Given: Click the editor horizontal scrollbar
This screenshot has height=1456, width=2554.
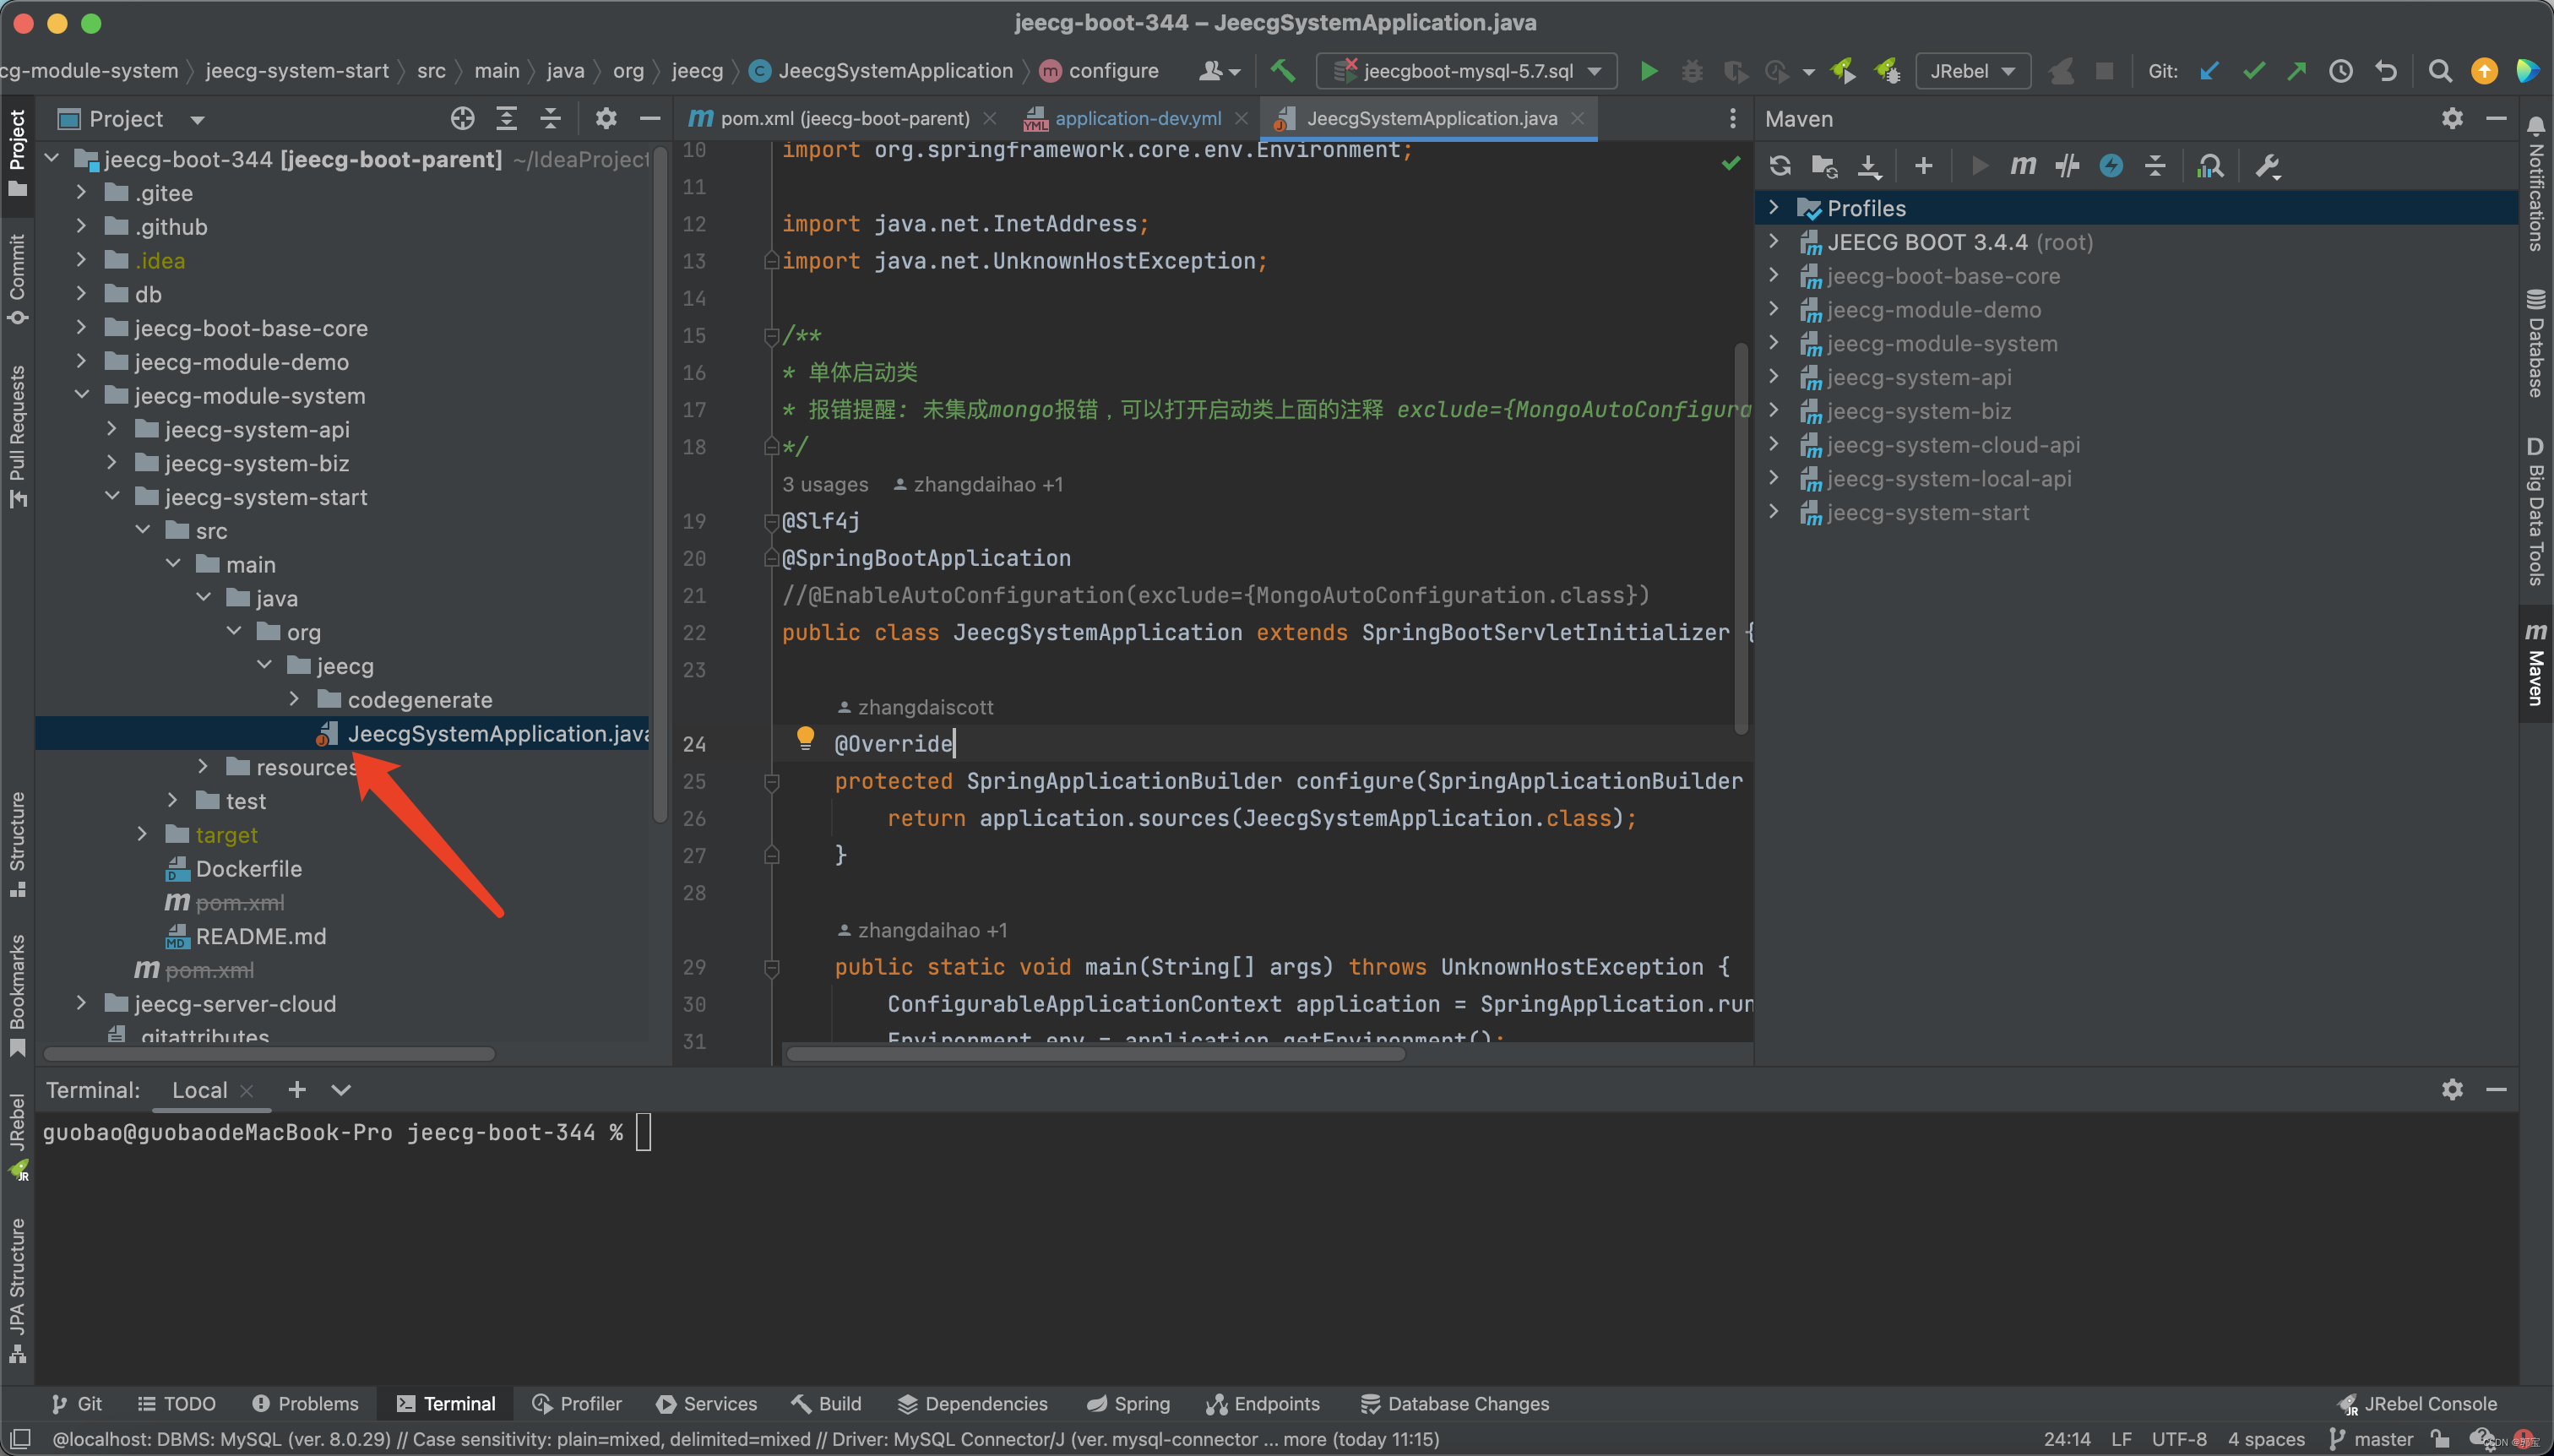Looking at the screenshot, I should click(x=1095, y=1053).
